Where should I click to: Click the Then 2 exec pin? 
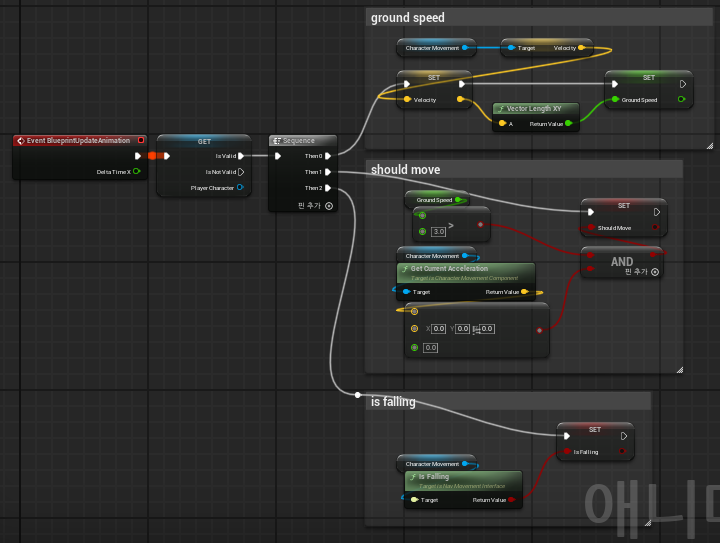click(x=328, y=188)
